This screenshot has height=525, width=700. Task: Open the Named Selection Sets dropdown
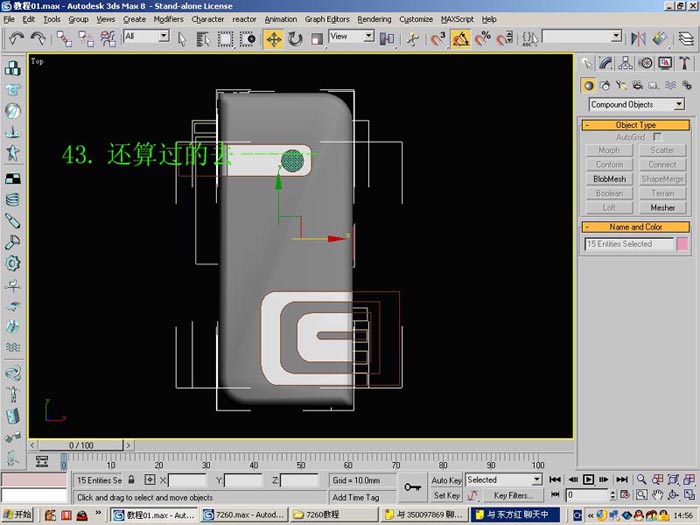coord(582,36)
